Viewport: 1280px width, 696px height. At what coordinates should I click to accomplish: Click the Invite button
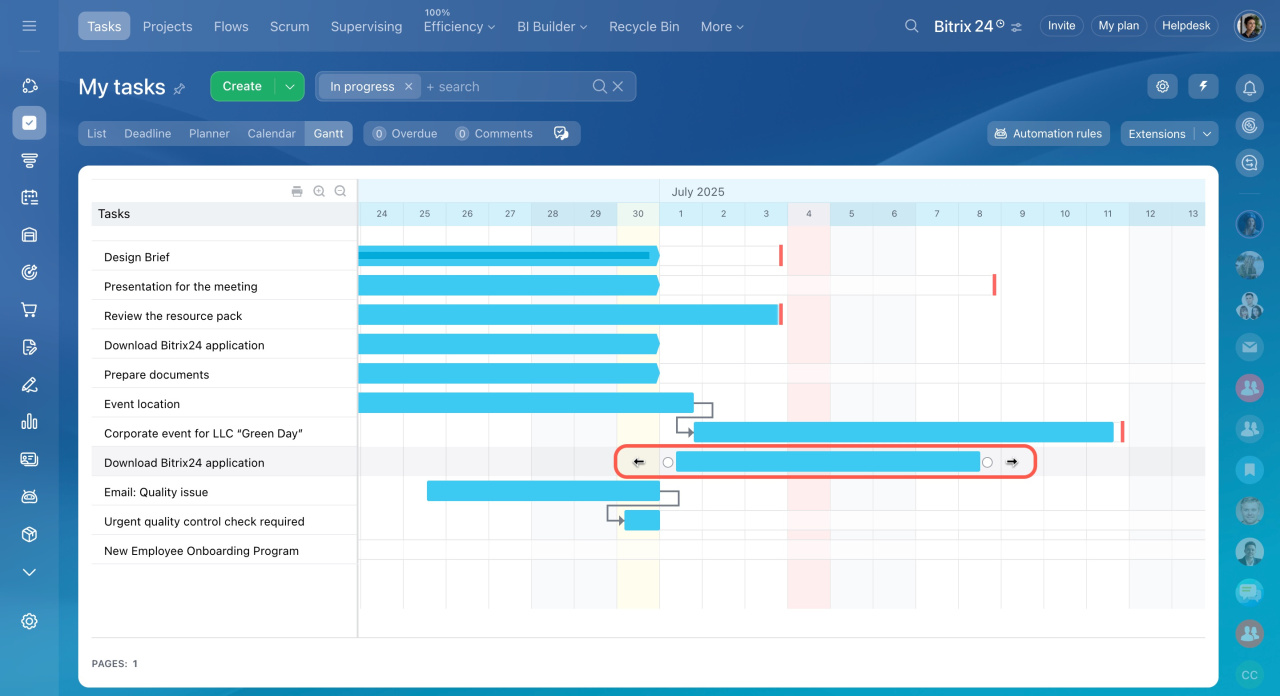1062,26
